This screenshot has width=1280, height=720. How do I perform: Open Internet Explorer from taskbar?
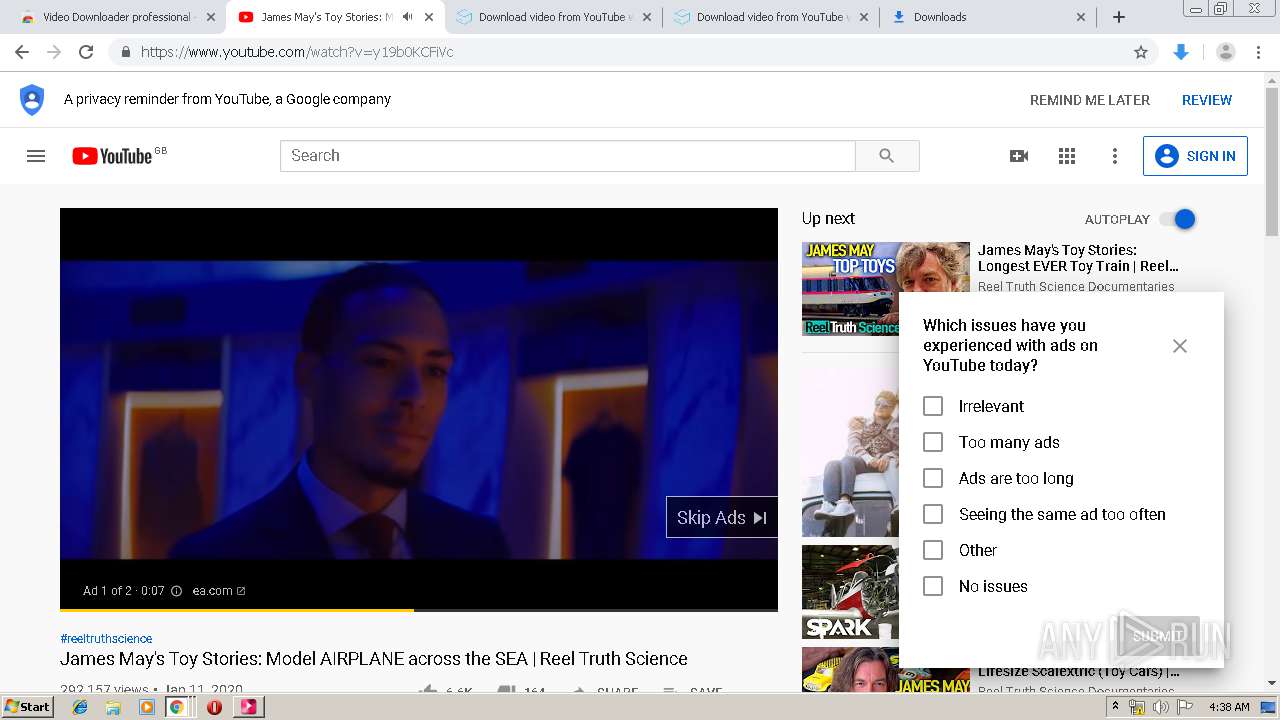(80, 707)
